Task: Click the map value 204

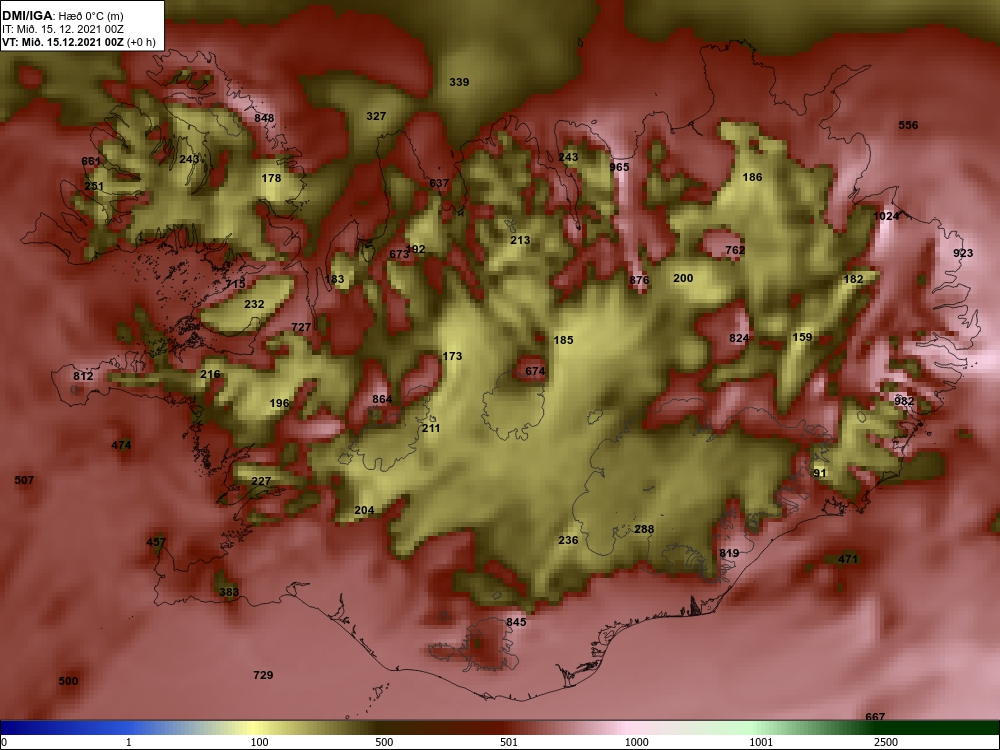Action: (x=364, y=510)
